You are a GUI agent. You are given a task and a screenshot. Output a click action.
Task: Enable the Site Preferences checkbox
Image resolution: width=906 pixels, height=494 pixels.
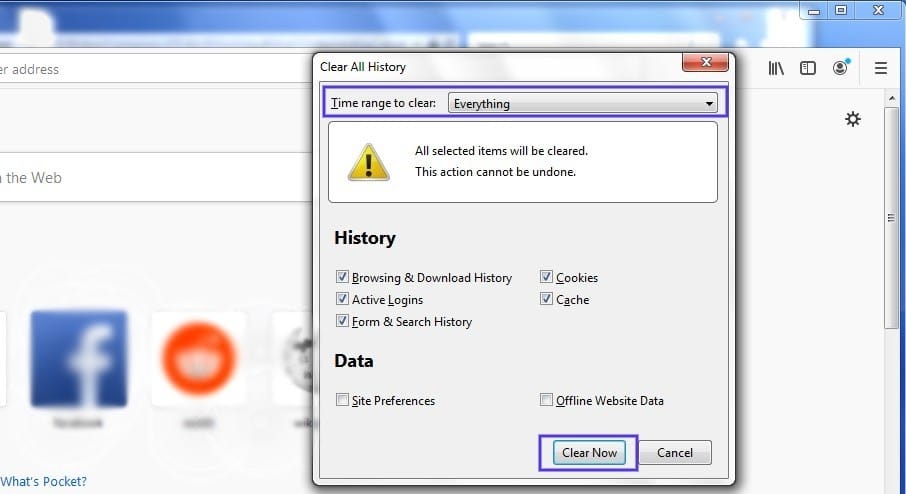coord(343,401)
